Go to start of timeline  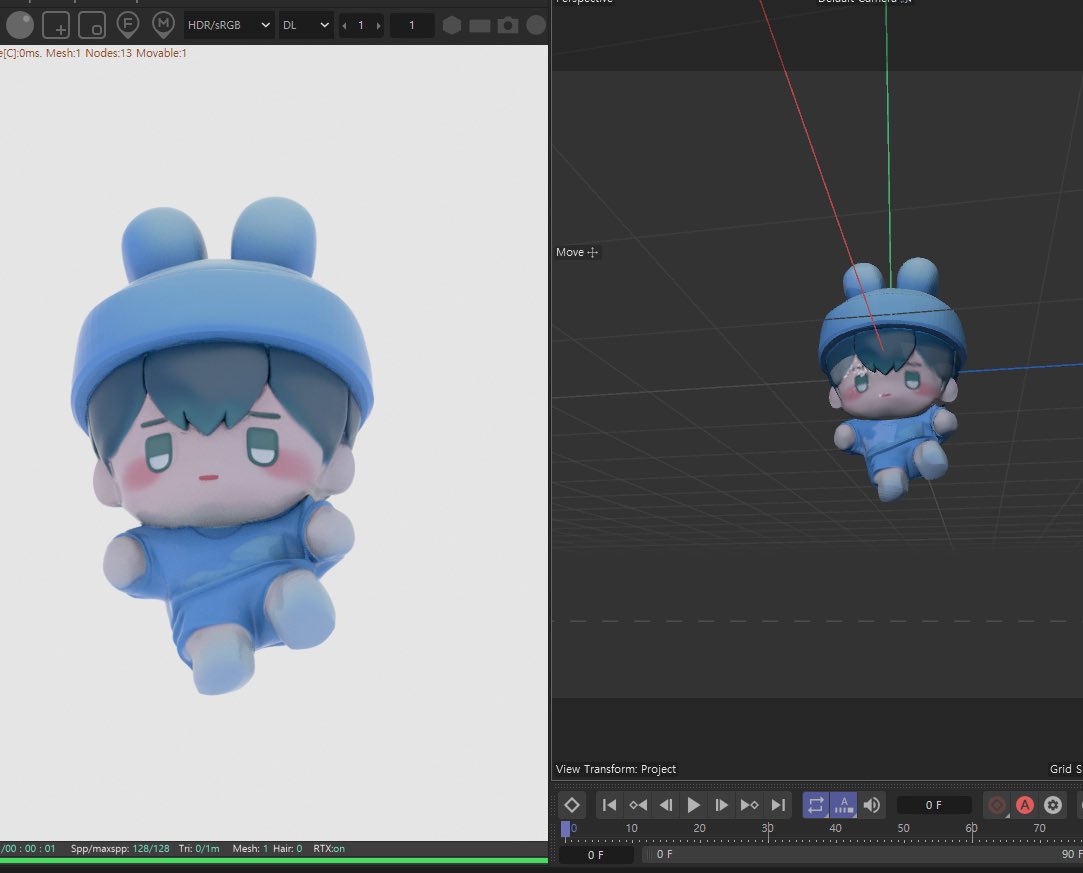point(609,805)
